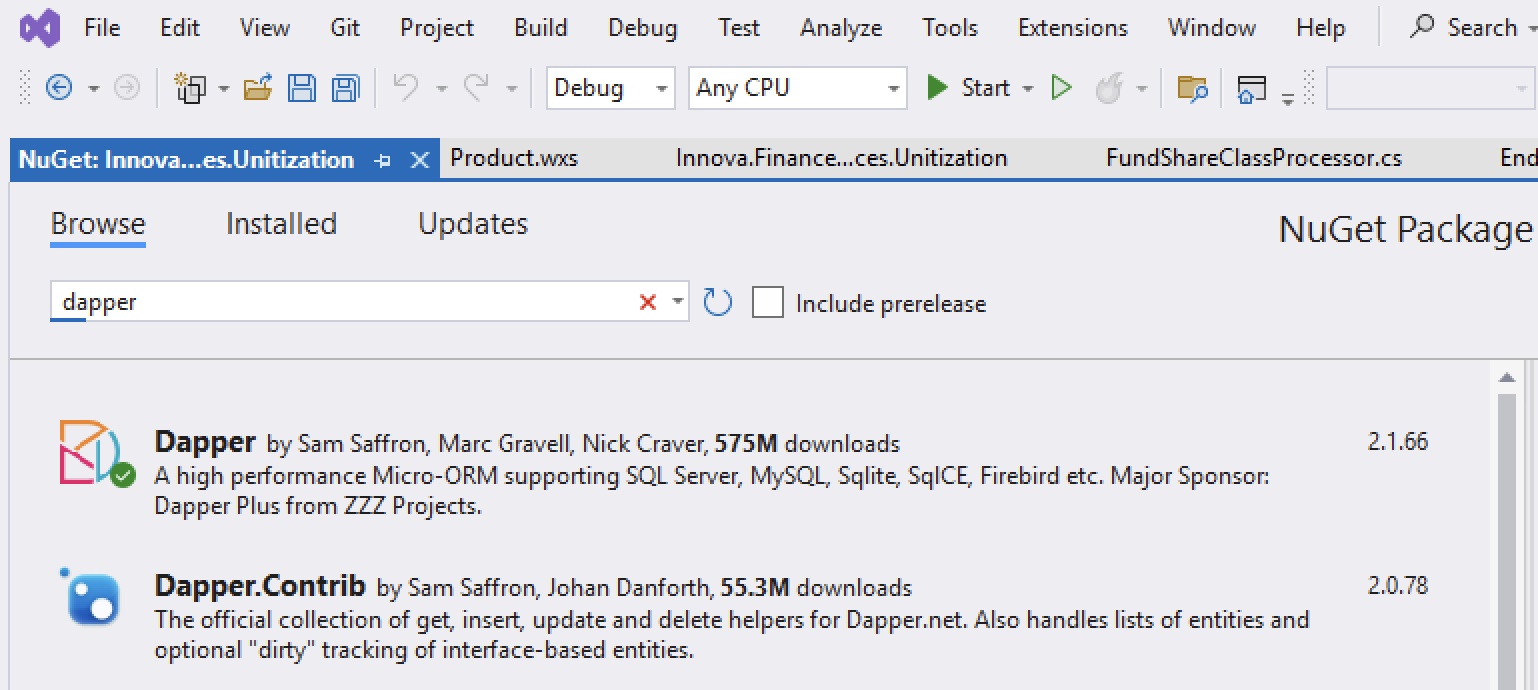The height and width of the screenshot is (690, 1538).
Task: Click the Open File folder icon
Action: click(258, 89)
